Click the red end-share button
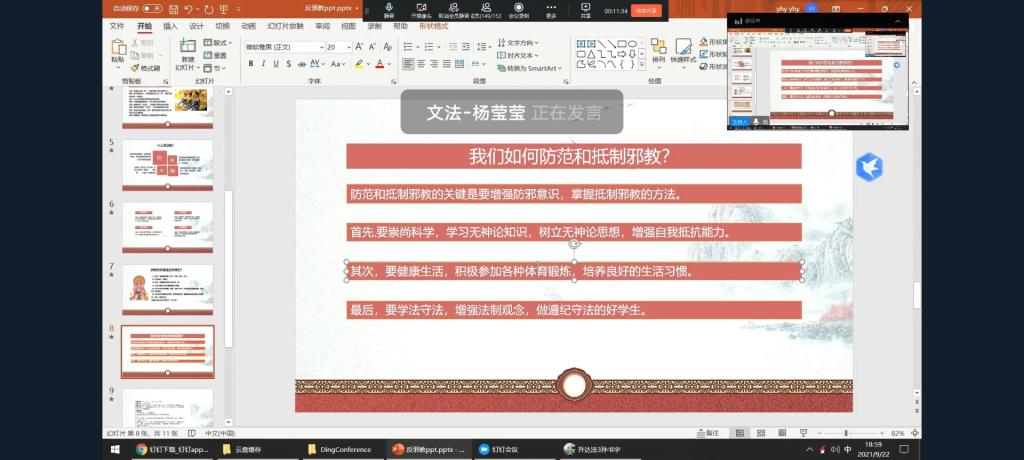1024x460 pixels. click(647, 10)
